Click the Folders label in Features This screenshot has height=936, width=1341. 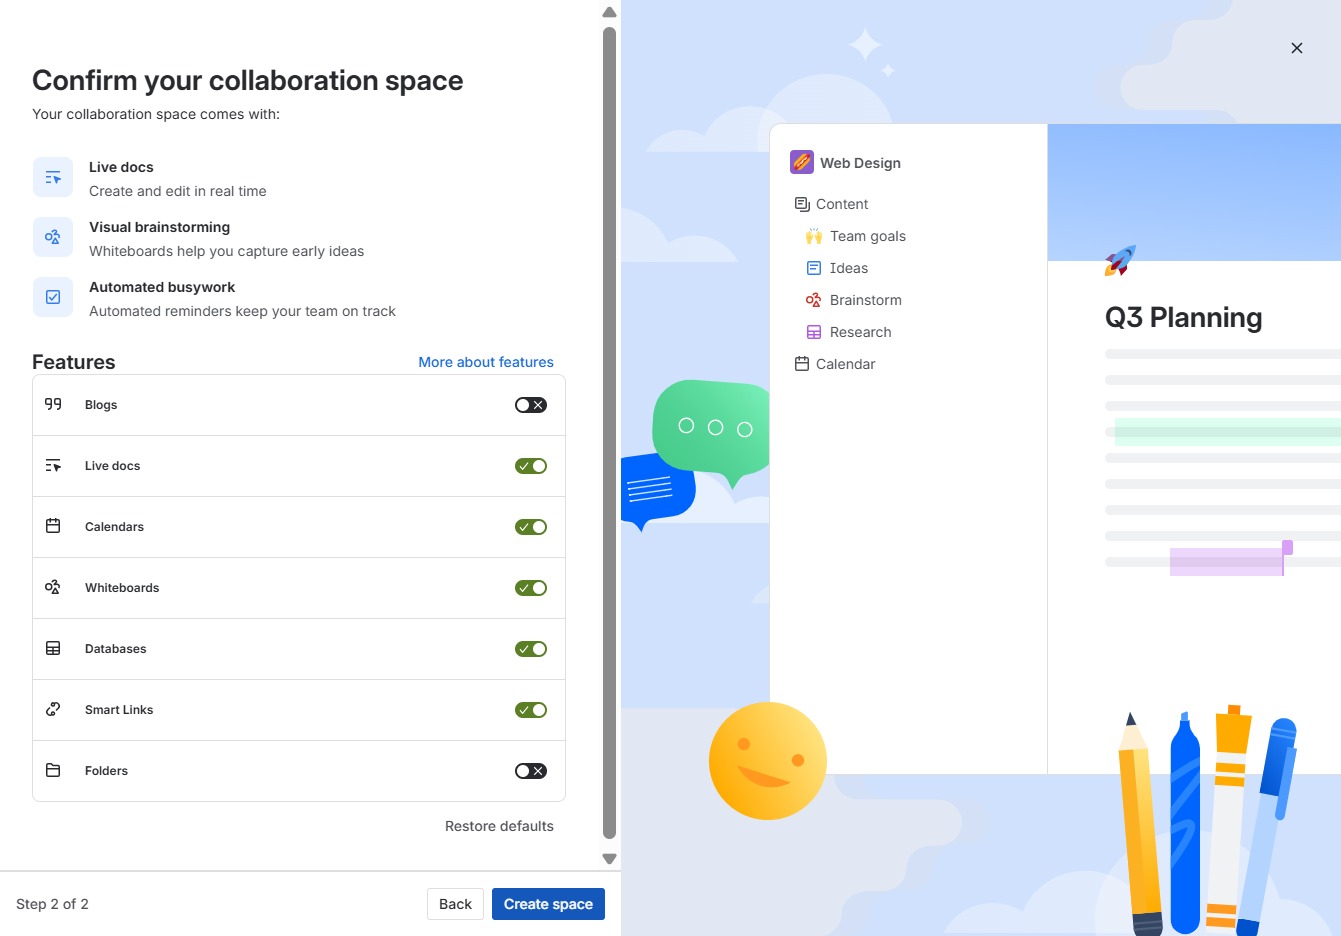106,771
